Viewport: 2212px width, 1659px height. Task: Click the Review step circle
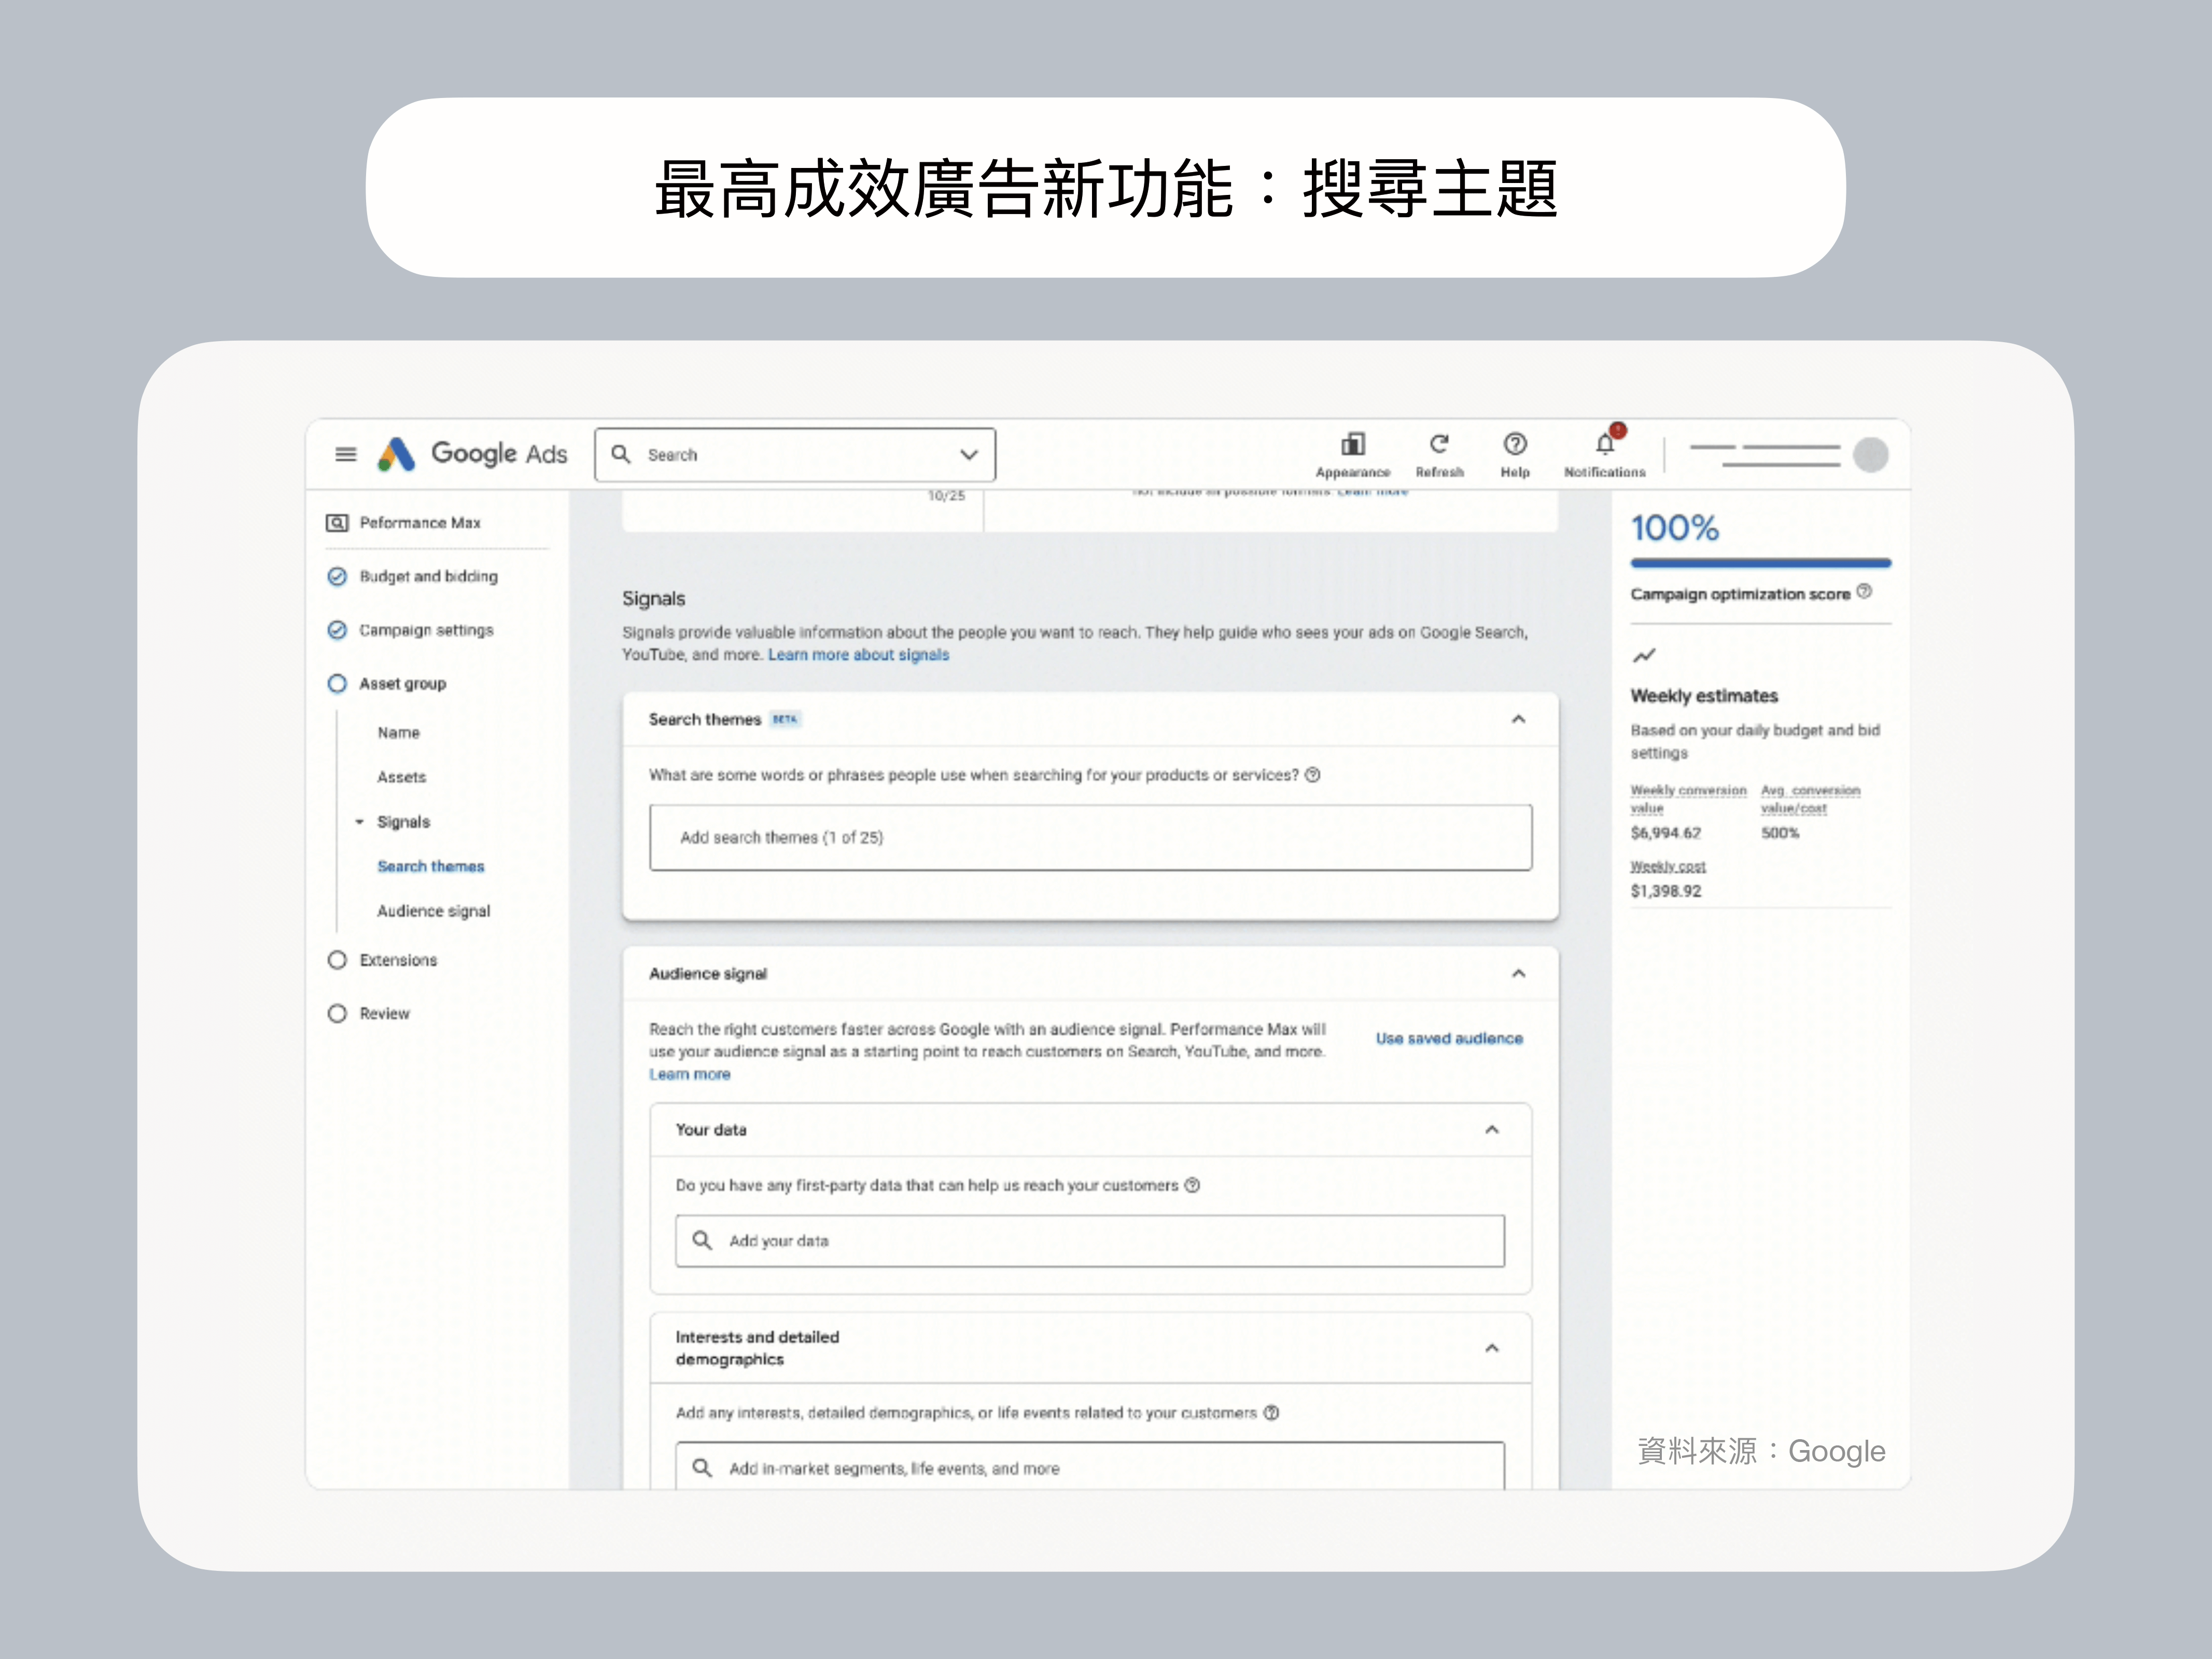pyautogui.click(x=337, y=1013)
